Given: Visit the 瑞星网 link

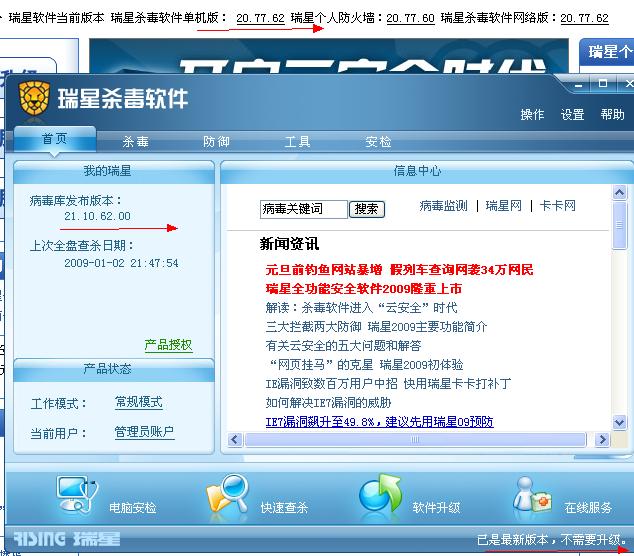Looking at the screenshot, I should 503,206.
